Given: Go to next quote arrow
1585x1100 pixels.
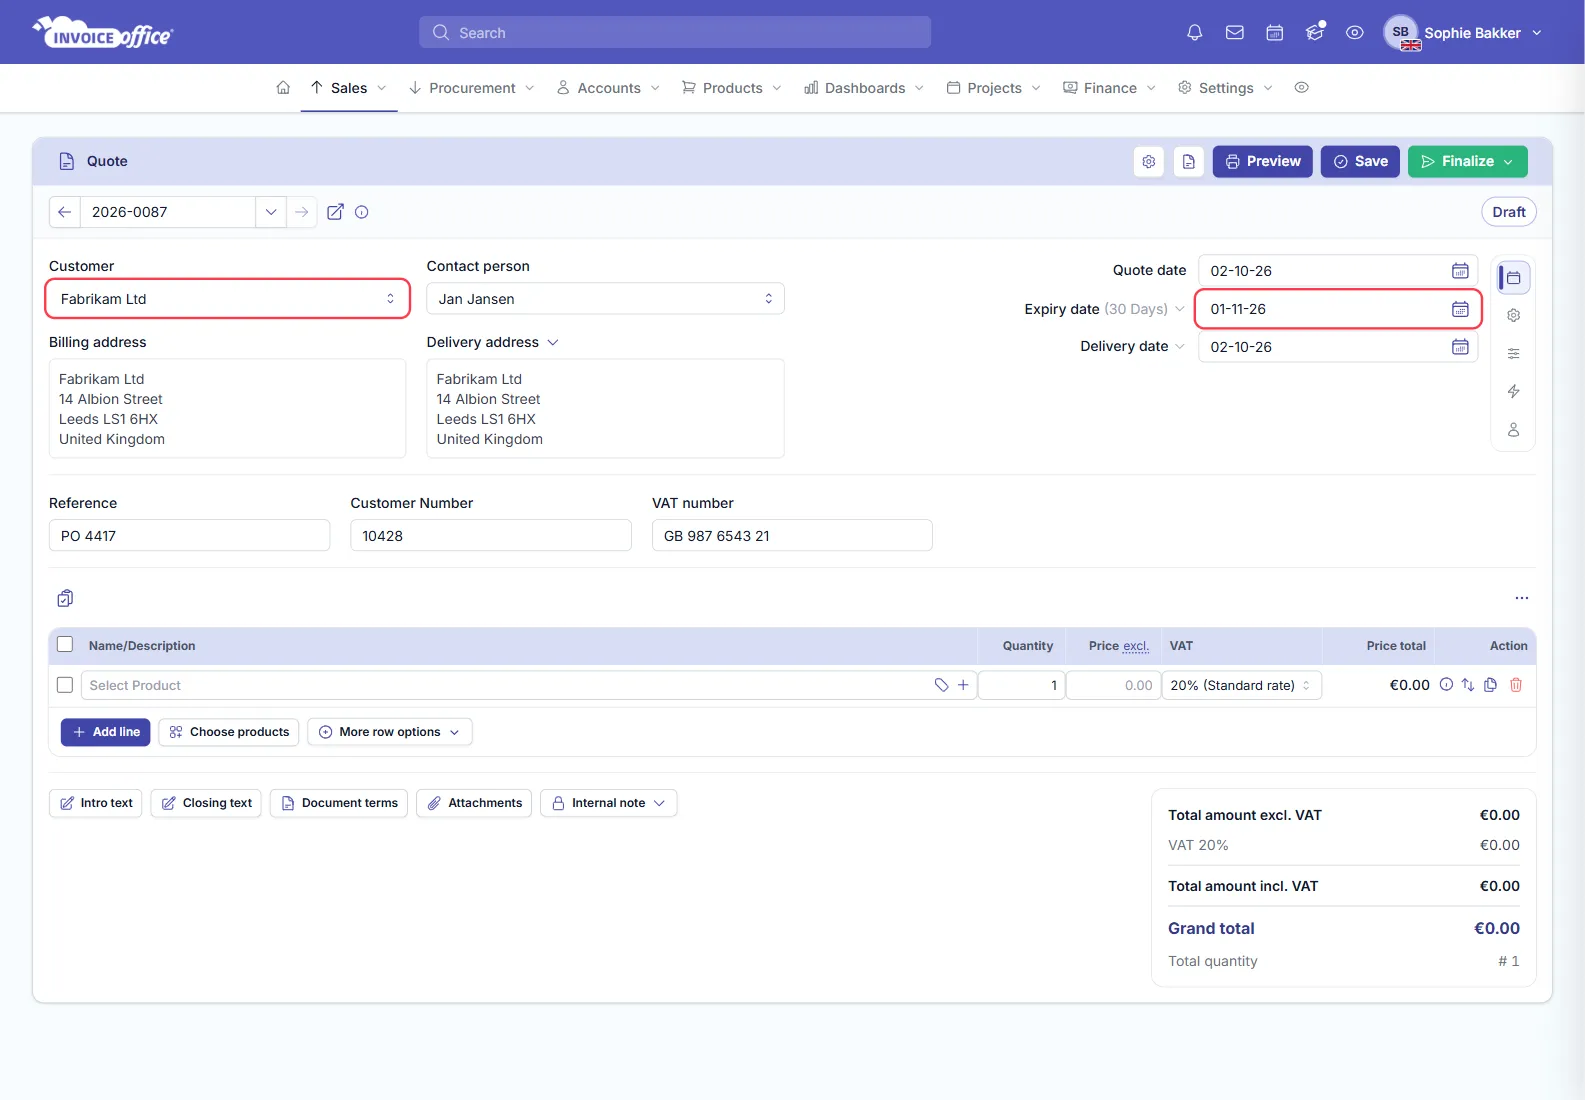Looking at the screenshot, I should [x=301, y=212].
